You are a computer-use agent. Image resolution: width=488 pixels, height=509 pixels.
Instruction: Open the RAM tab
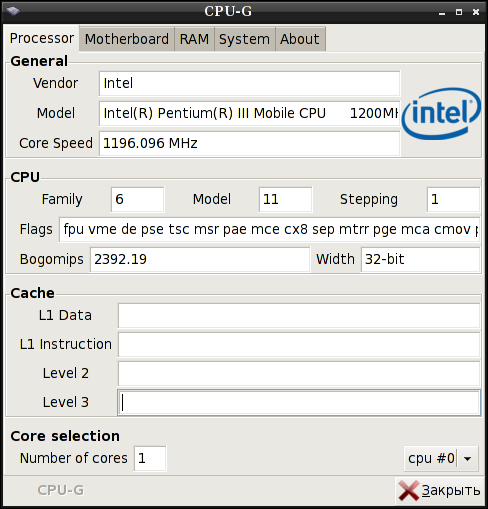(194, 39)
